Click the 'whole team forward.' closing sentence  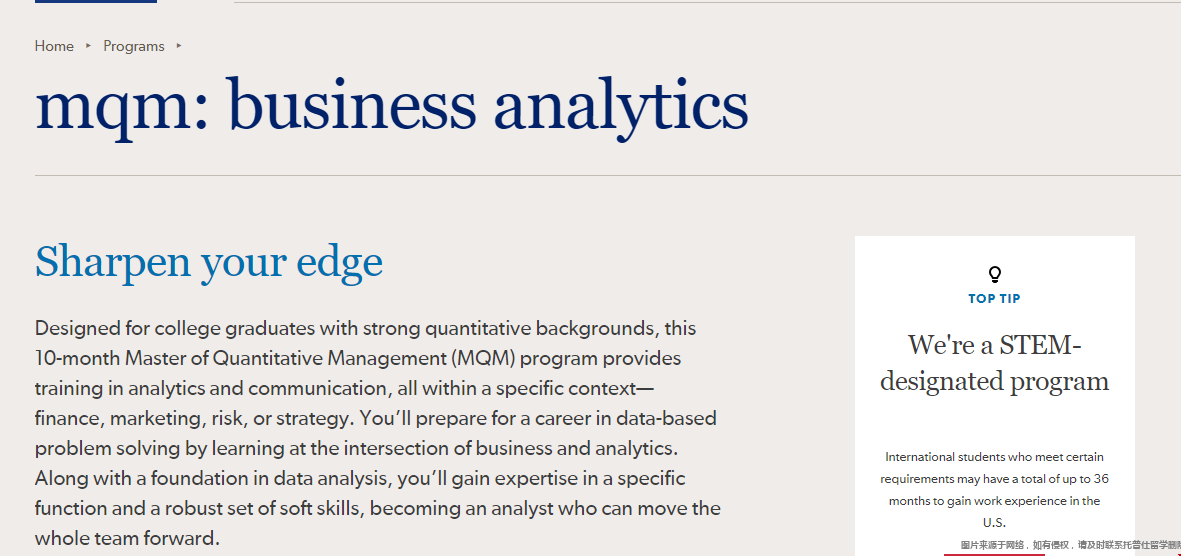(127, 539)
